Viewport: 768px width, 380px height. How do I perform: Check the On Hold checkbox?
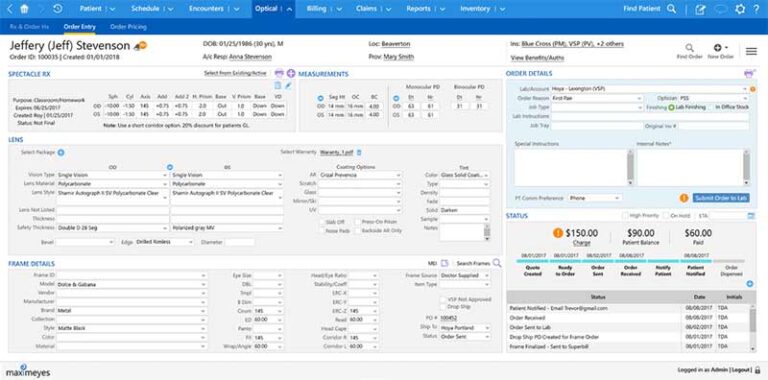tap(666, 215)
